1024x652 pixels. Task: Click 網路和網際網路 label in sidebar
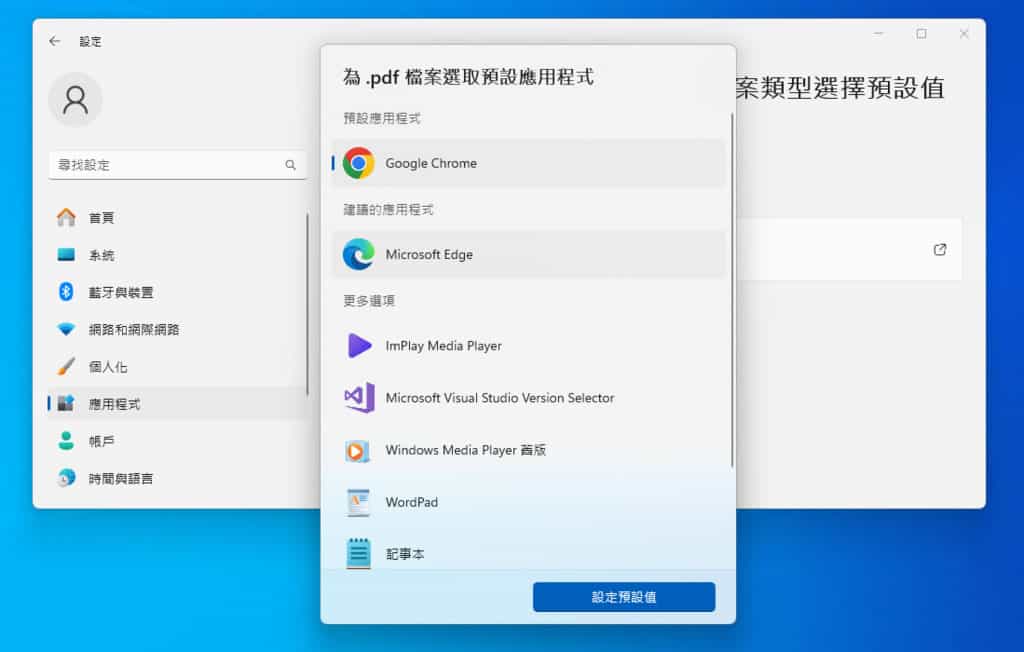tap(134, 329)
